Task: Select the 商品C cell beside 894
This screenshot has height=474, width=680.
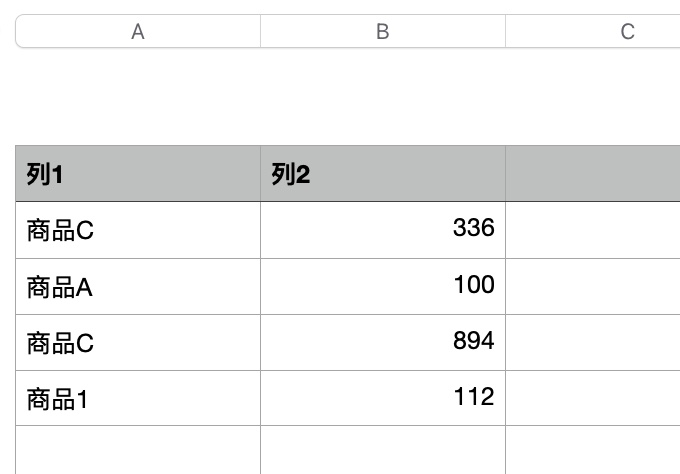Action: click(x=138, y=343)
